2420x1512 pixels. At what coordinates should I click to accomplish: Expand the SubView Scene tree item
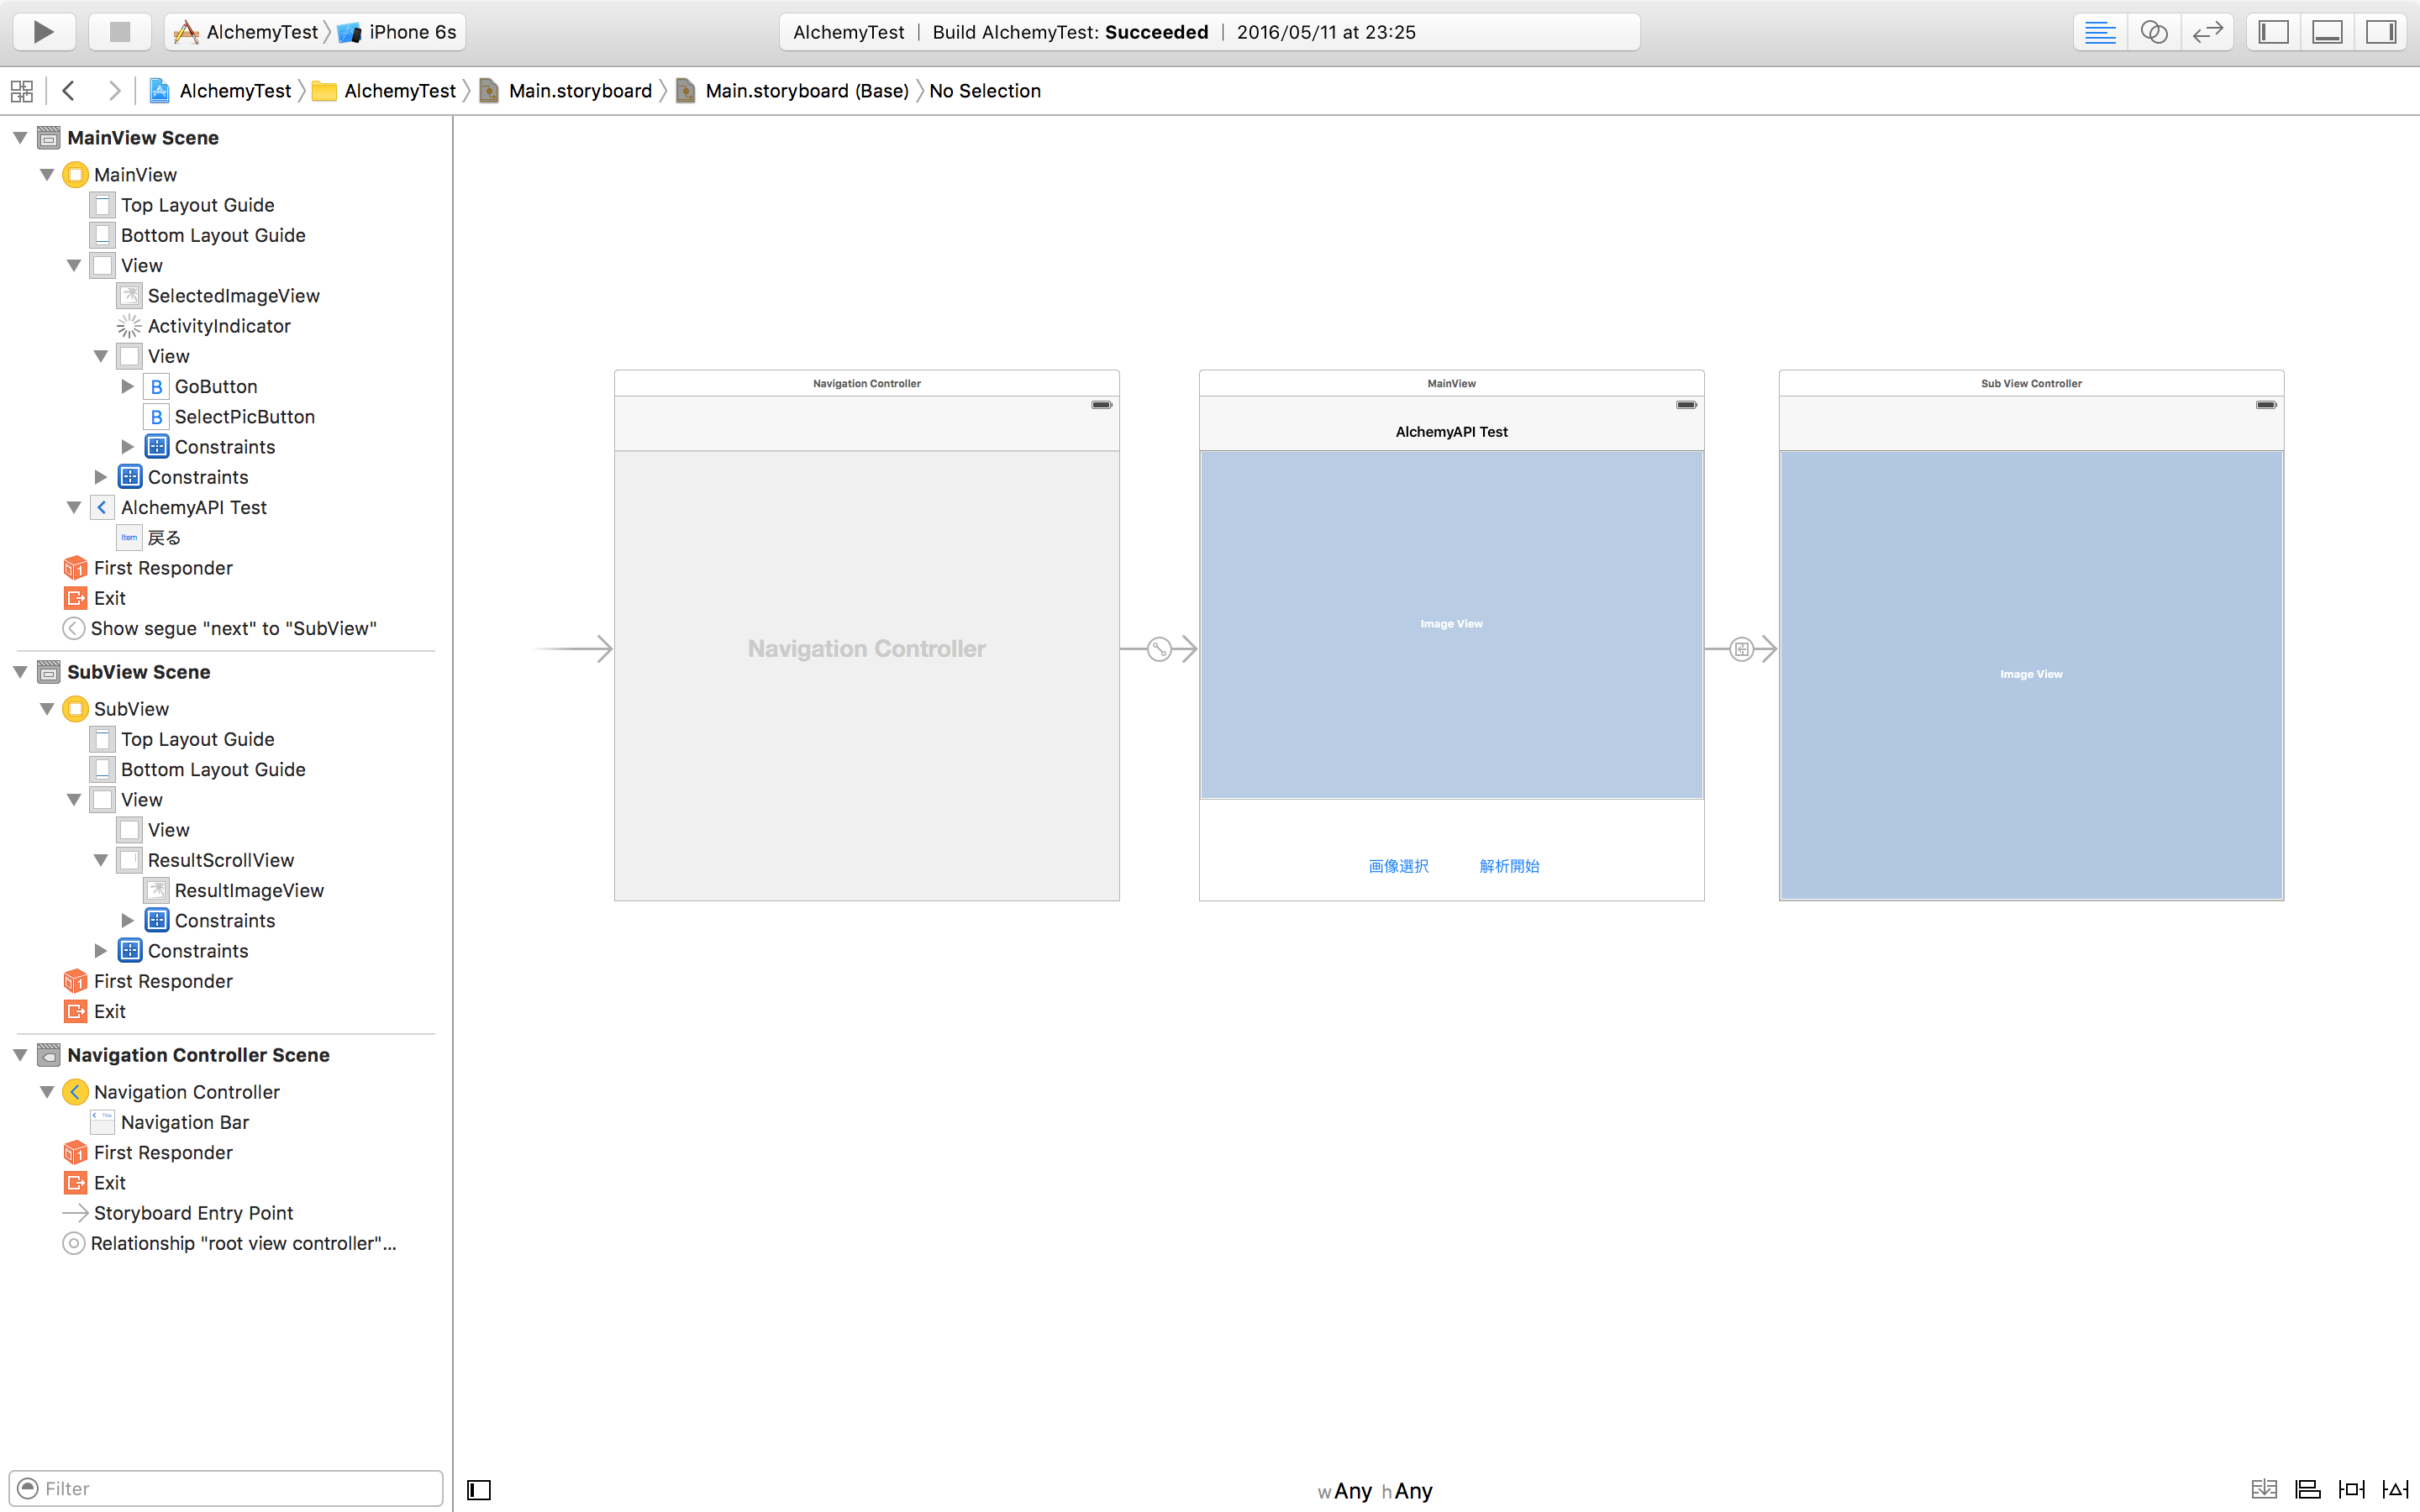[19, 672]
